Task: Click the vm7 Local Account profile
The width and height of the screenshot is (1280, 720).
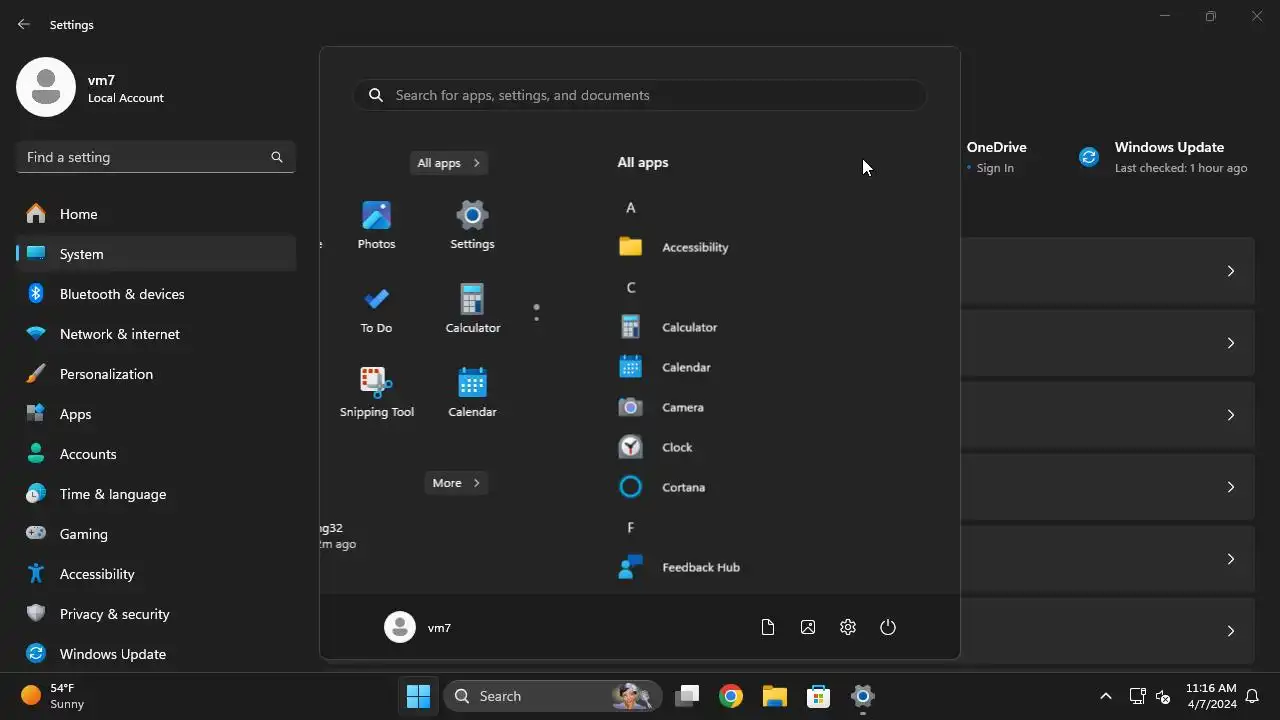Action: pos(92,87)
